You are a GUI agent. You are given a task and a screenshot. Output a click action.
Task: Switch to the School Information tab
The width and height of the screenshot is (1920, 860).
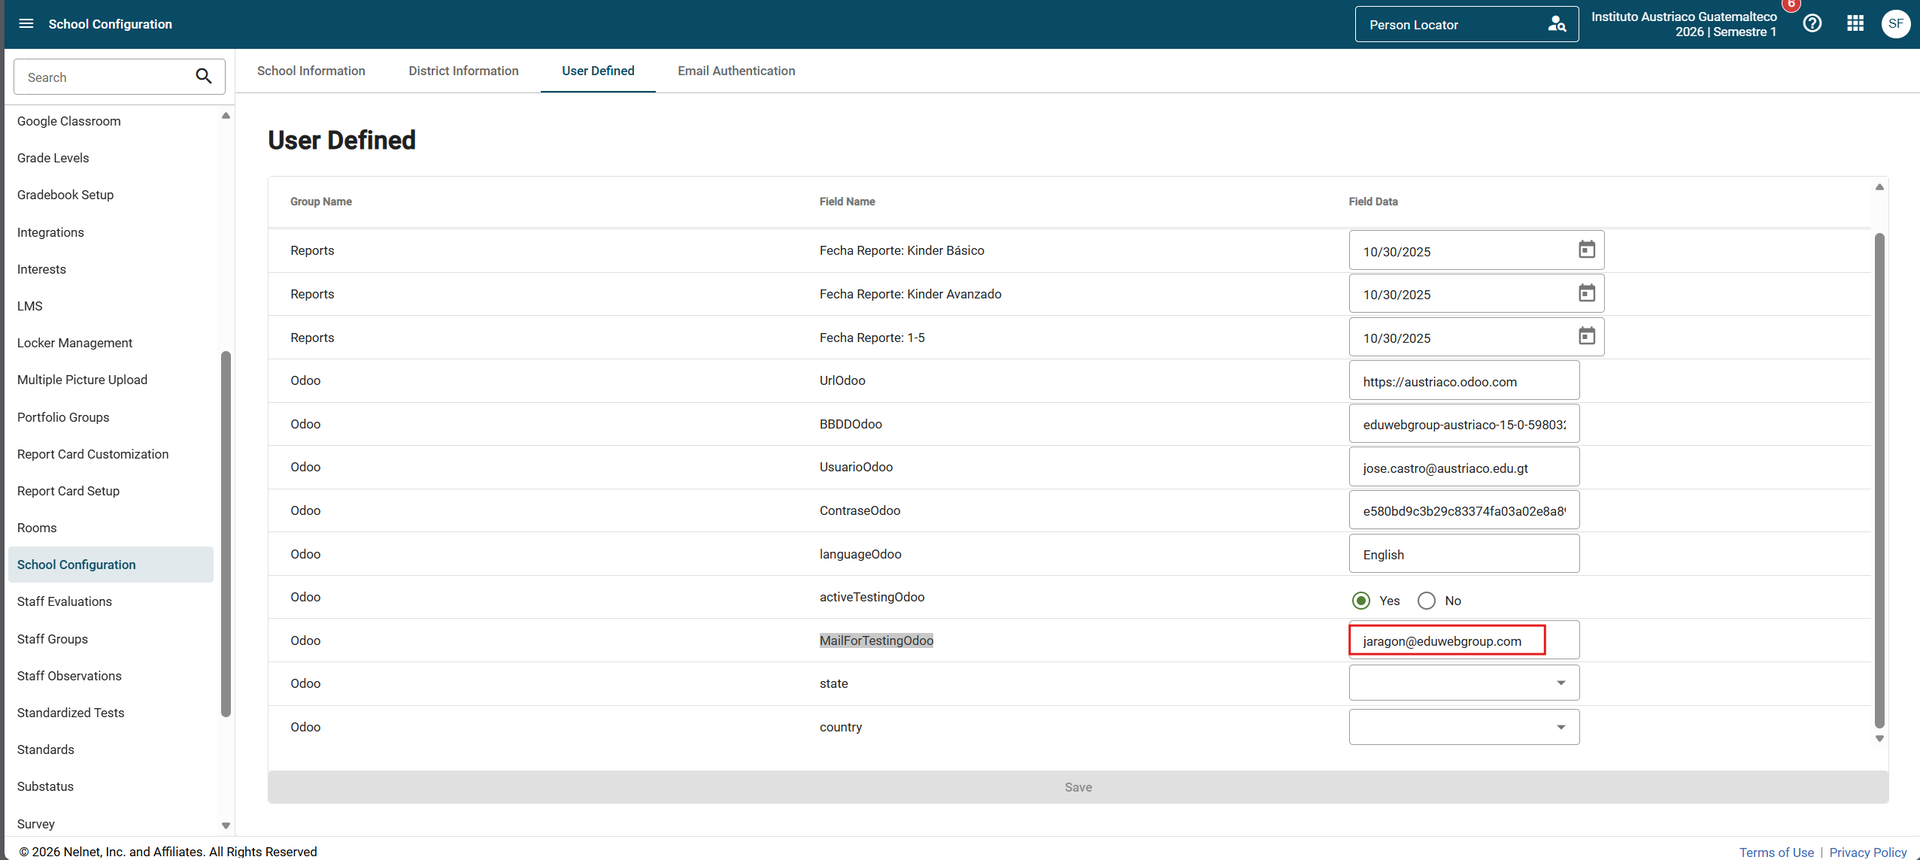click(311, 71)
